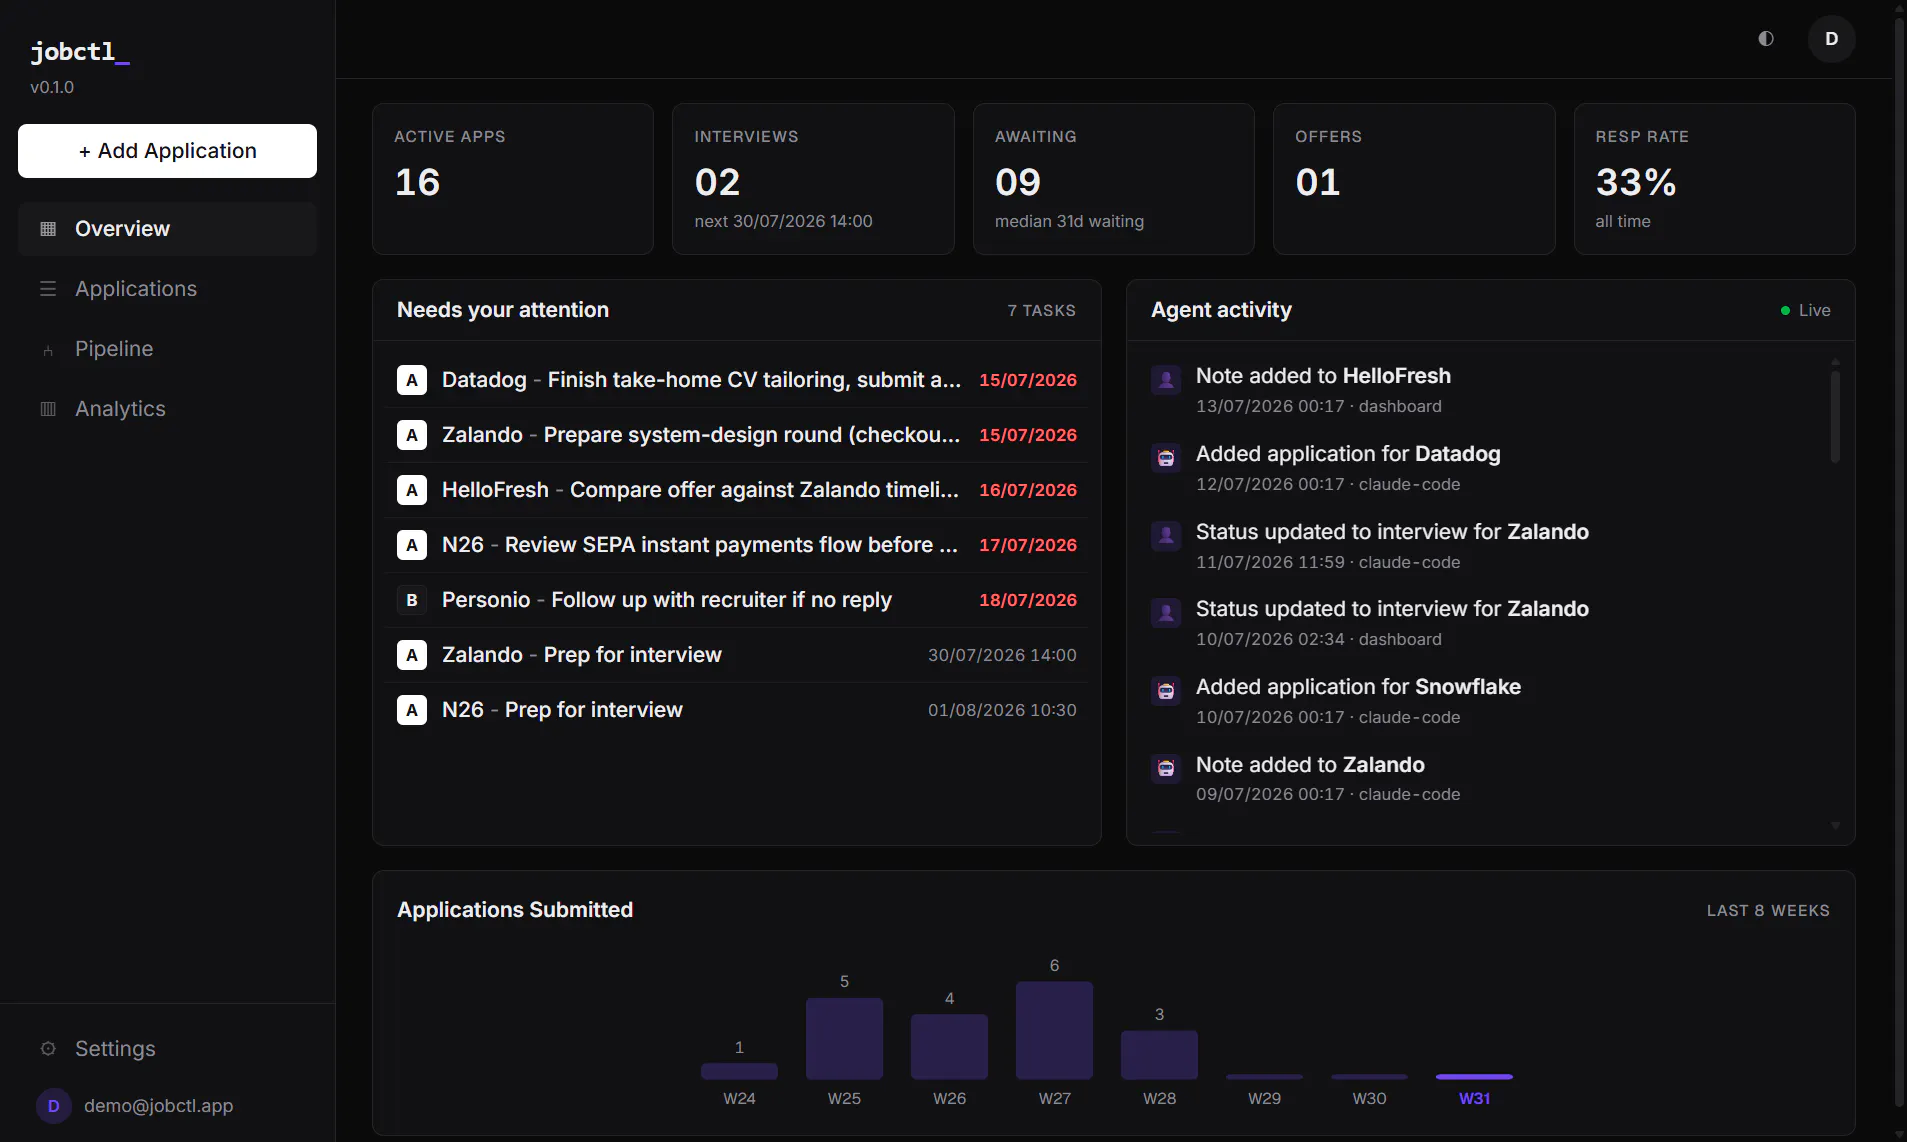Click the W26 bar in the chart
This screenshot has height=1142, width=1907.
click(x=949, y=1046)
